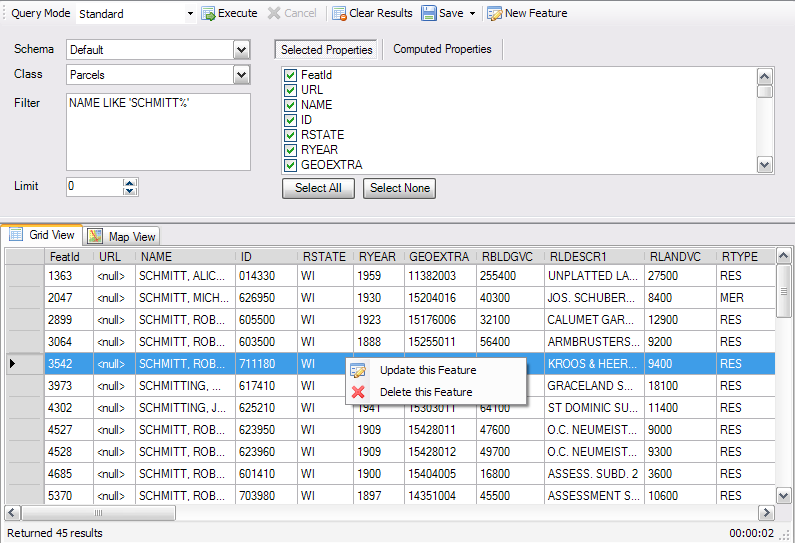Viewport: 795px width, 543px height.
Task: Open the Save dropdown arrow
Action: click(473, 14)
